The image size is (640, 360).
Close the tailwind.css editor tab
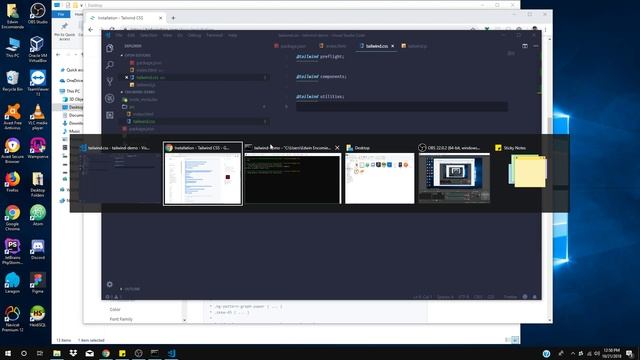(x=393, y=46)
